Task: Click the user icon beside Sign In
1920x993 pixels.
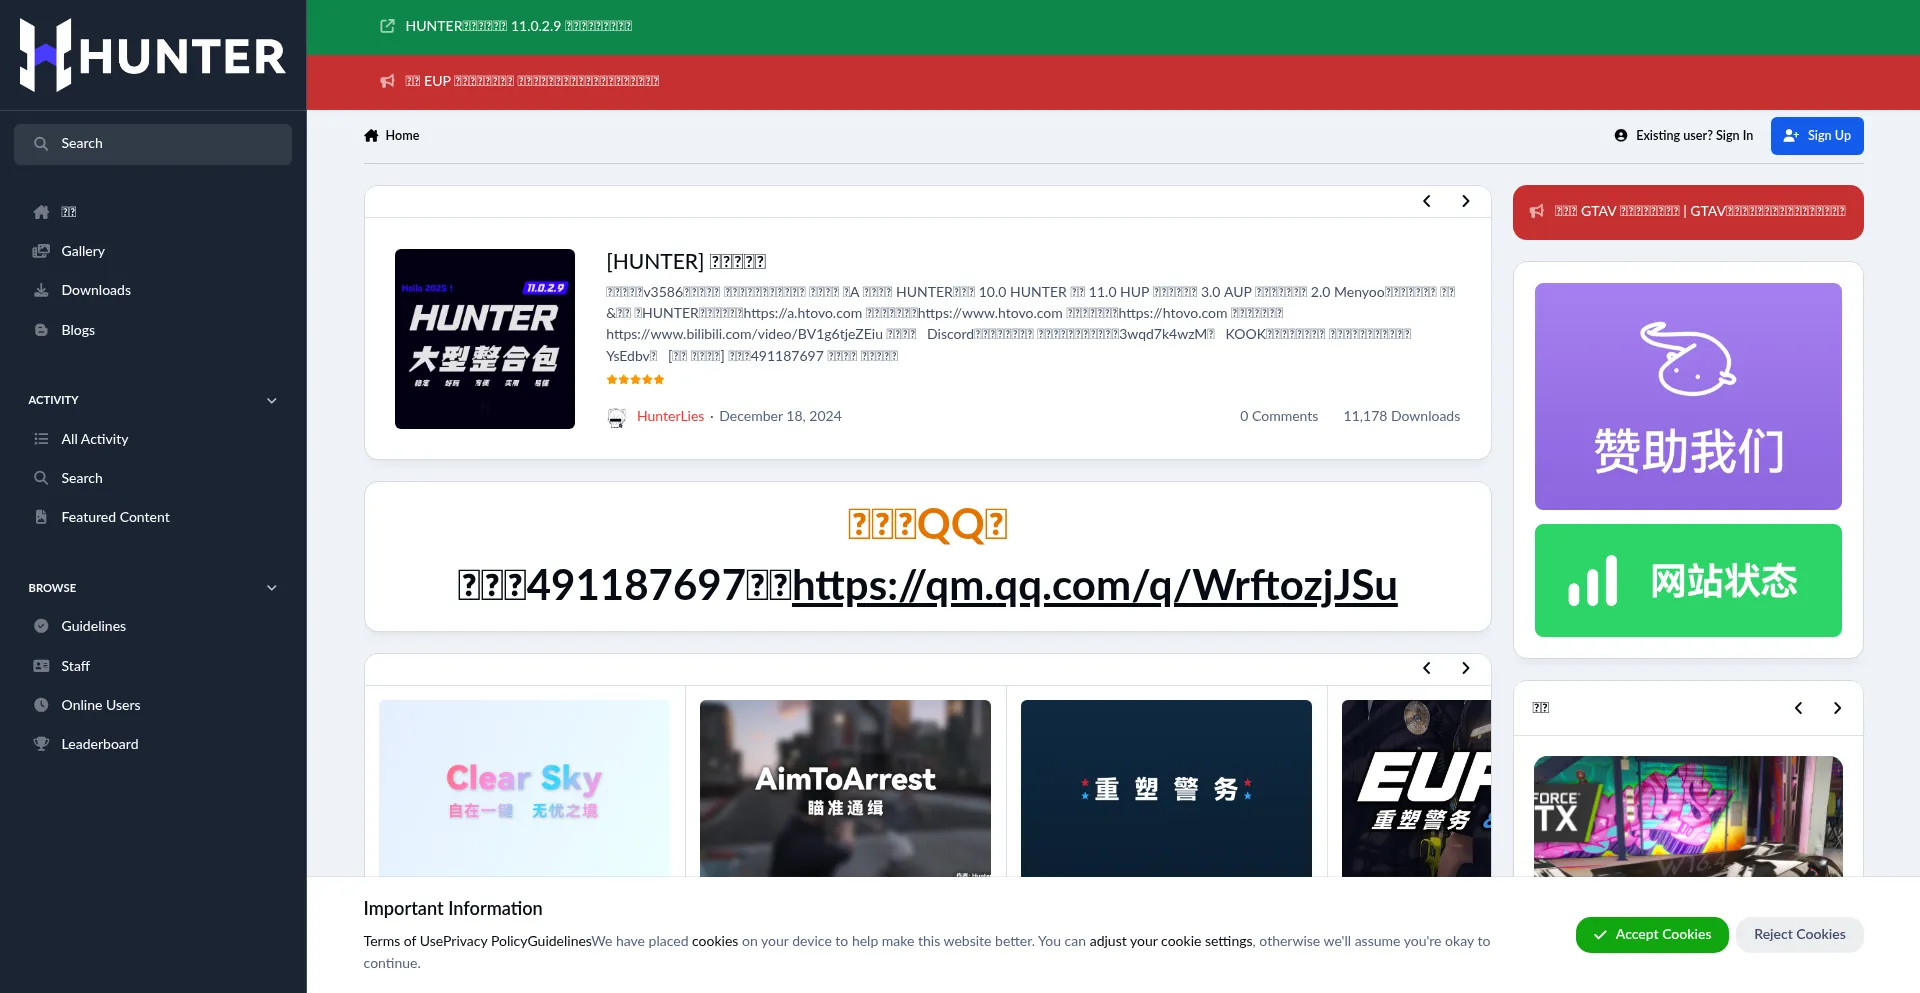Action: point(1621,136)
